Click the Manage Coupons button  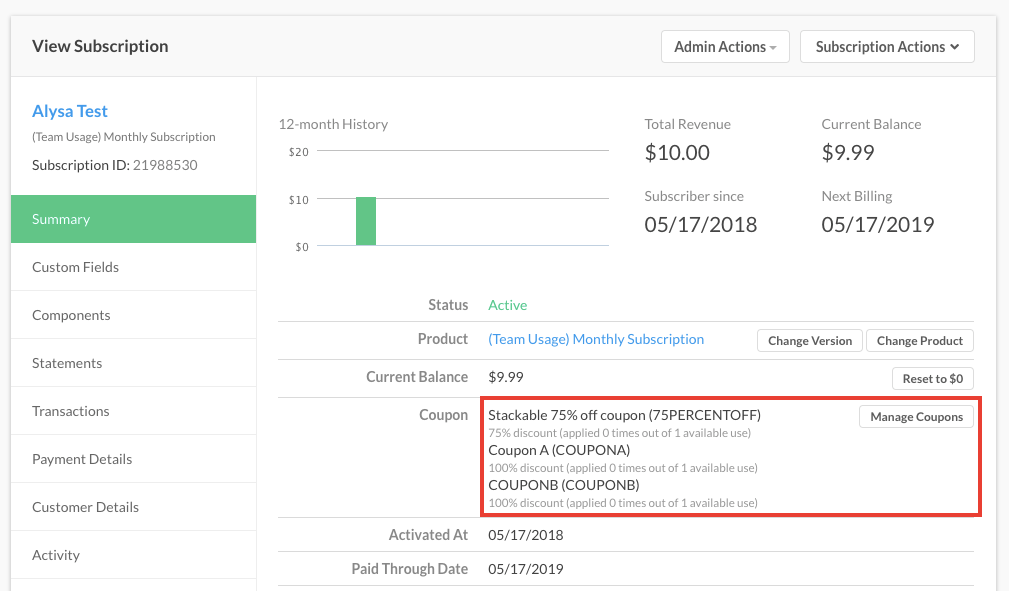coord(916,417)
